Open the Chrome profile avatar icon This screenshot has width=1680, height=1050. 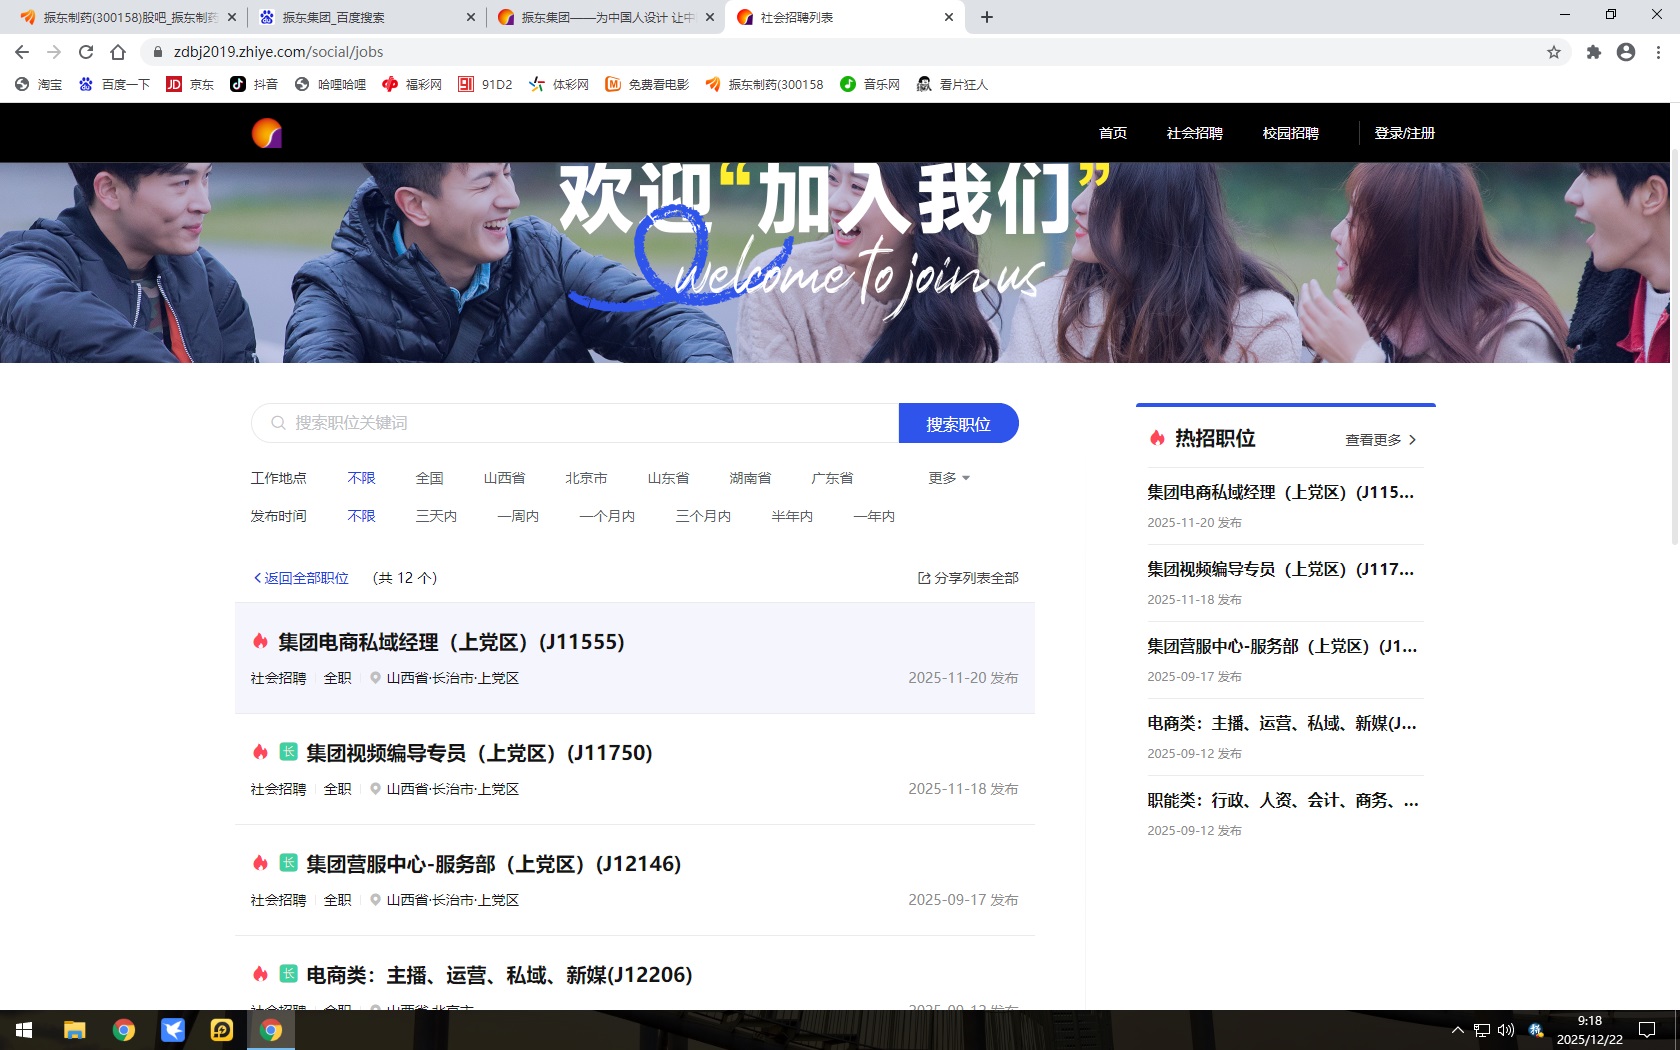[1626, 52]
